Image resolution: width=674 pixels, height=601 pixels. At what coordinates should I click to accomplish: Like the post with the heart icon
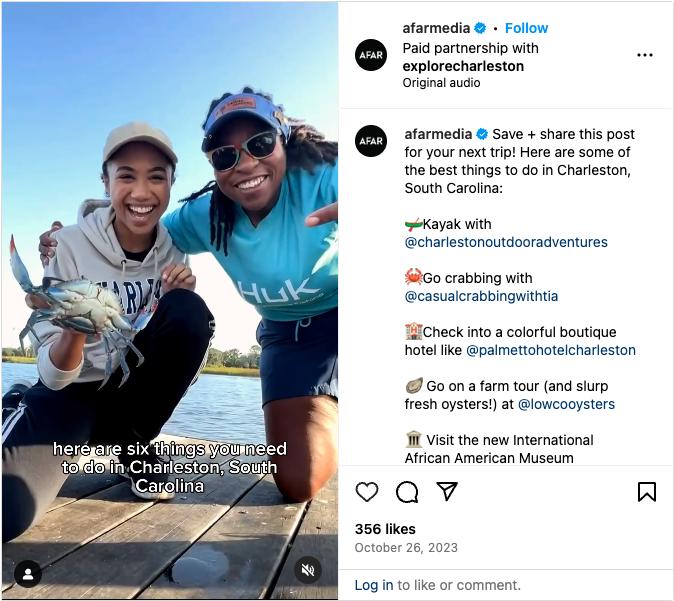tap(367, 492)
